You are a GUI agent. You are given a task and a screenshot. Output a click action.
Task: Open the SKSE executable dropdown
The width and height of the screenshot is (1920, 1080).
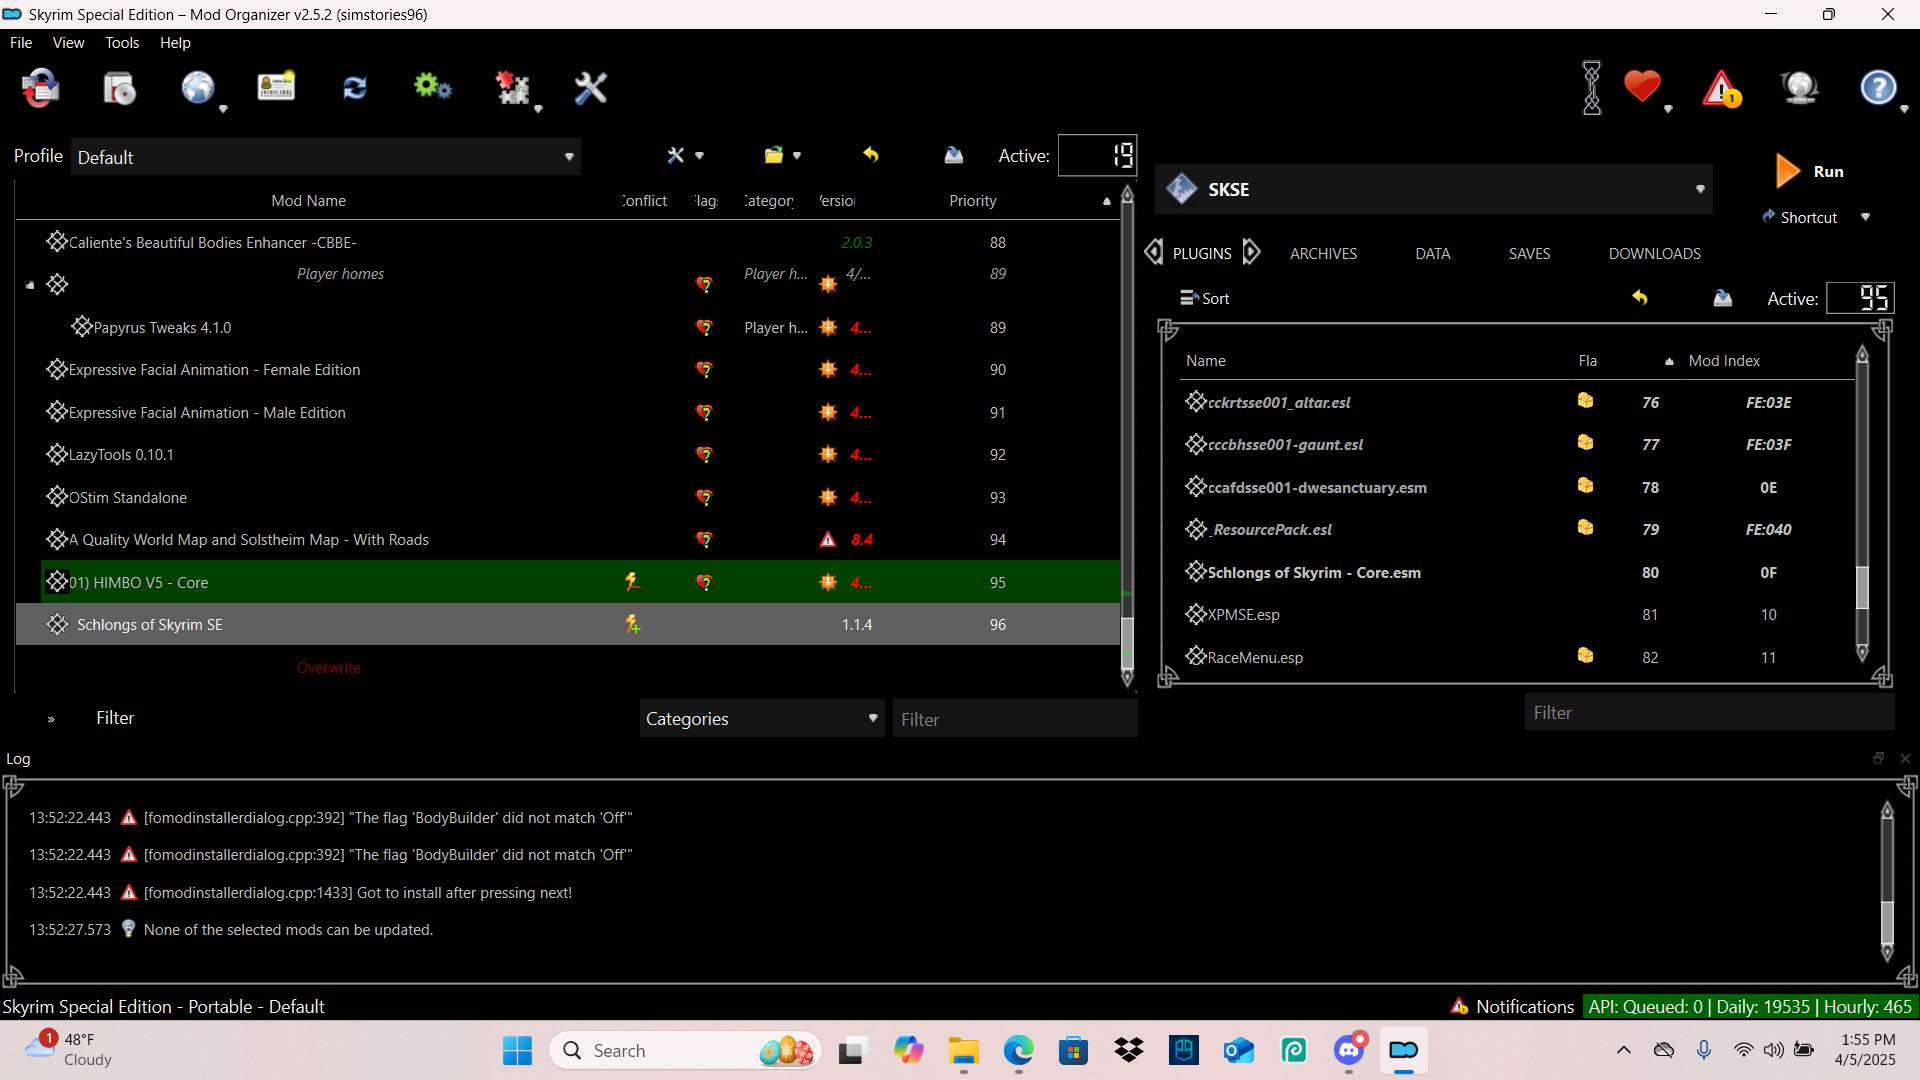pos(1434,189)
